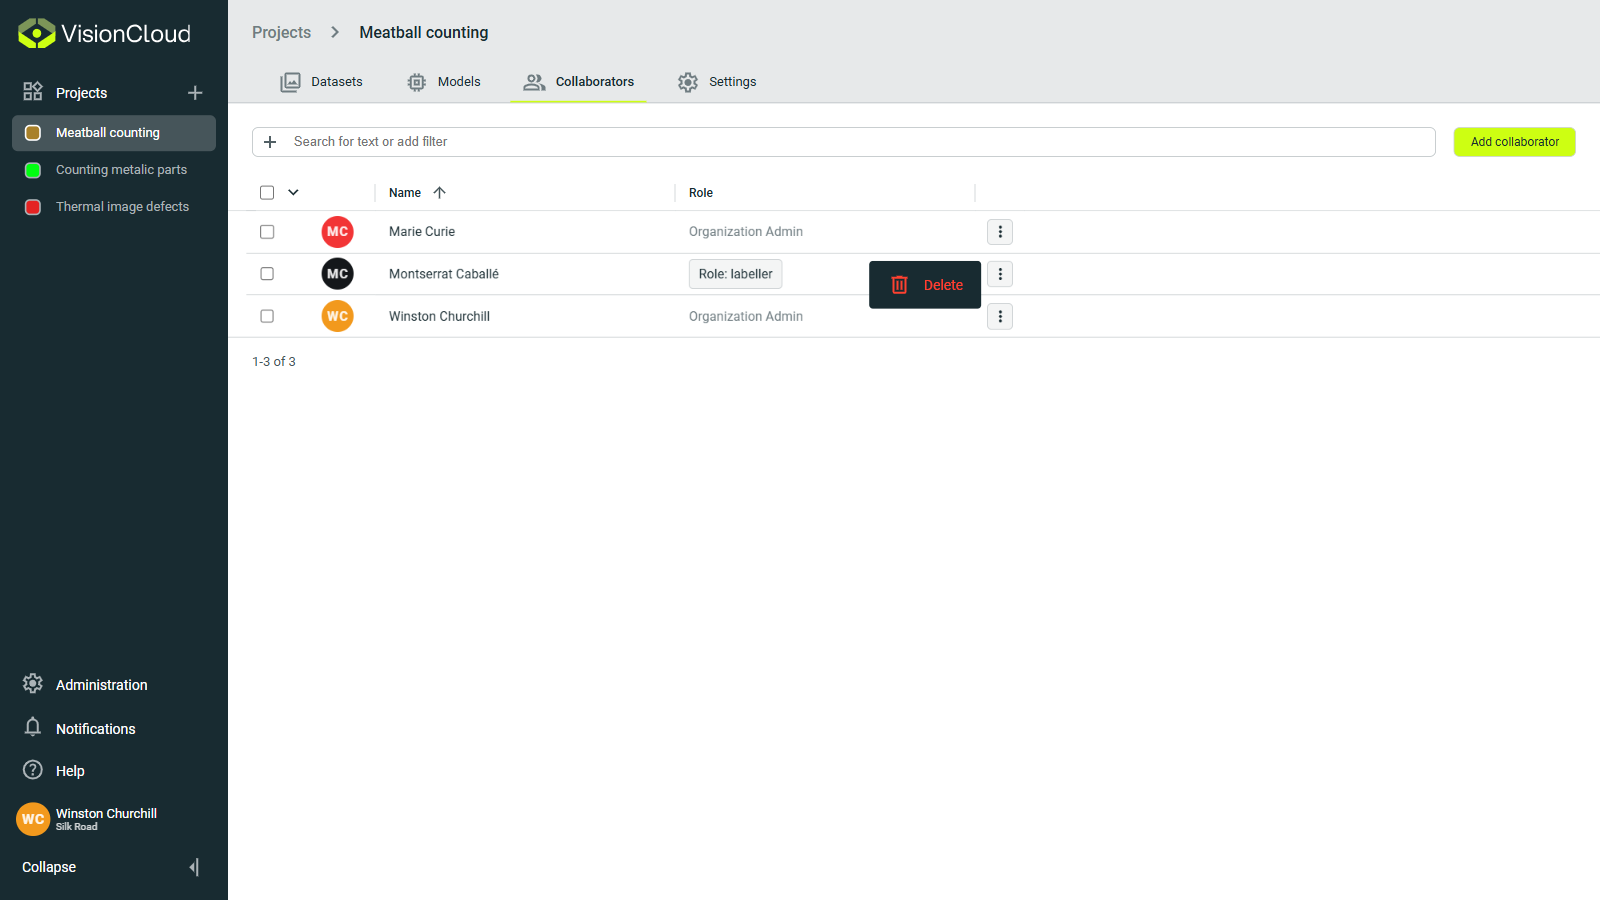This screenshot has width=1600, height=900.
Task: Click the red Thermal image defects swatch
Action: coord(33,207)
